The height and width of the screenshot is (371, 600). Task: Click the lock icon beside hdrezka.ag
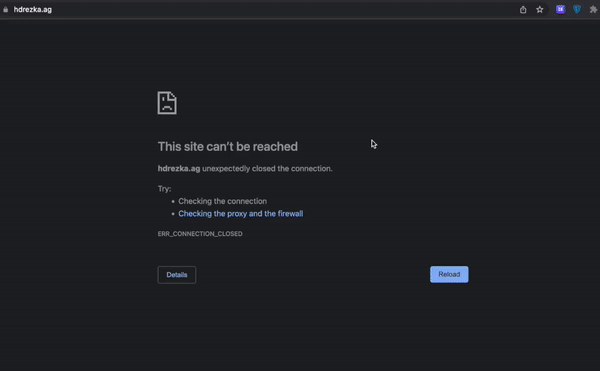(5, 10)
